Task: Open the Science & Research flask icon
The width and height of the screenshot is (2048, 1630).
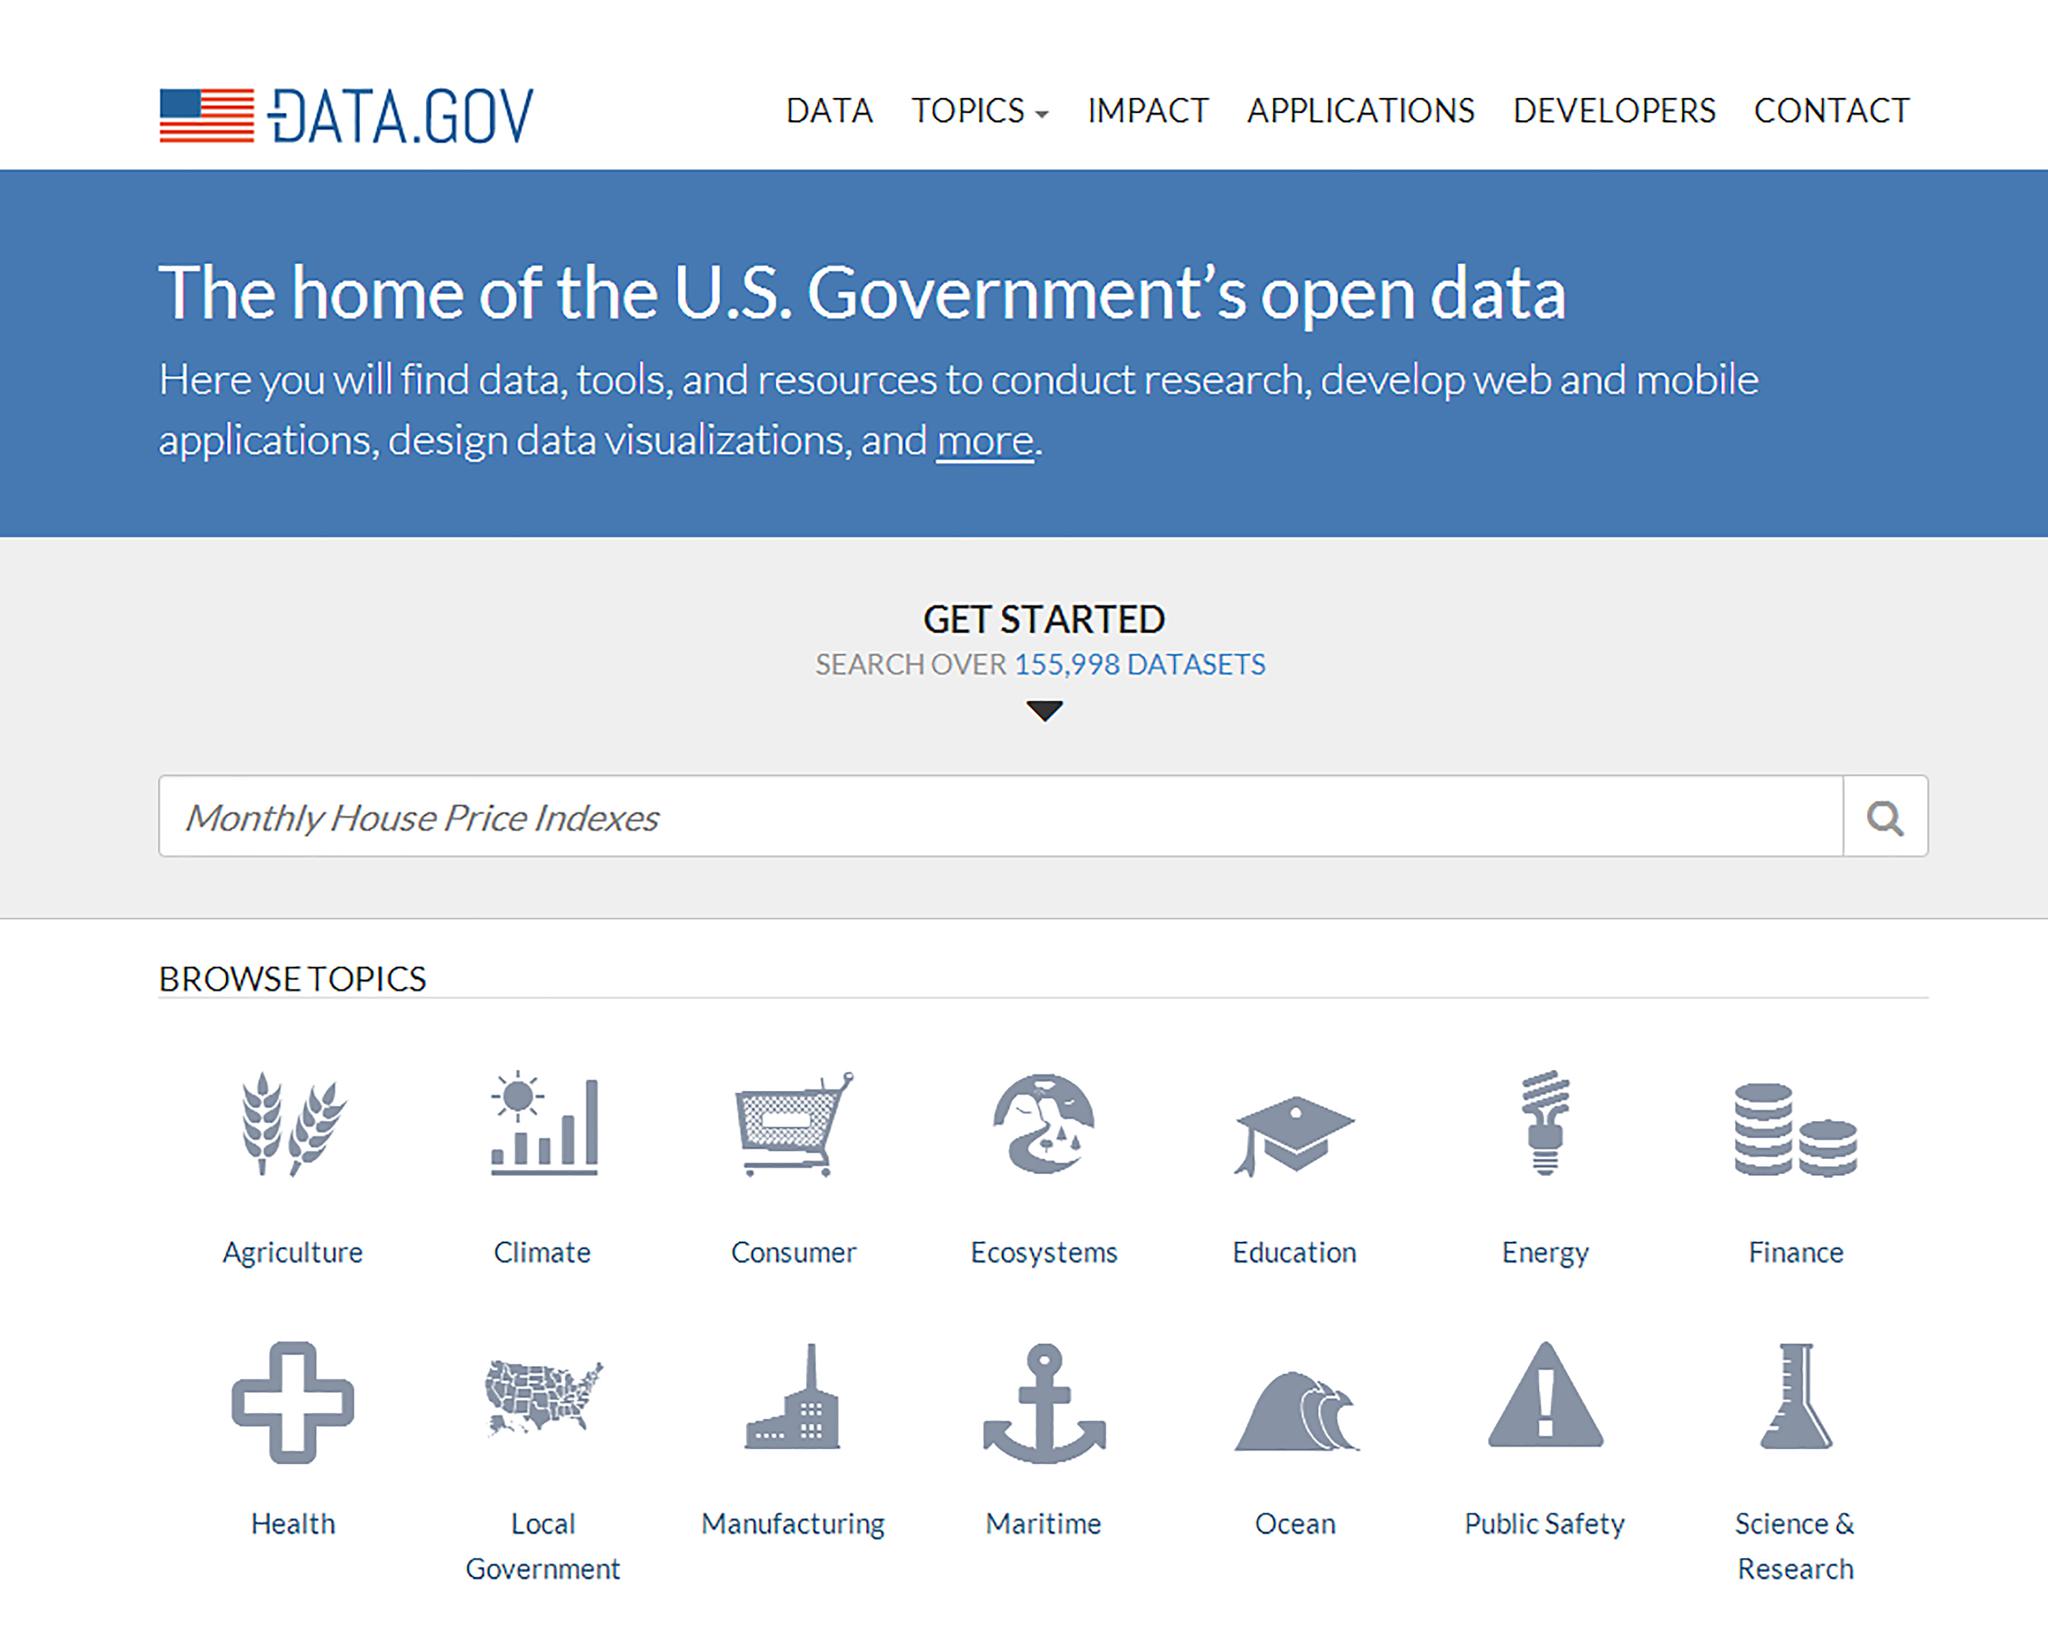Action: (x=1796, y=1398)
